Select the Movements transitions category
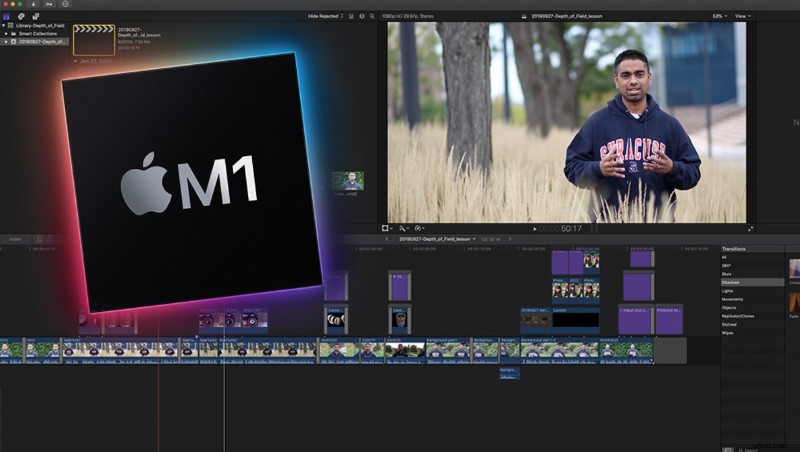 (732, 299)
